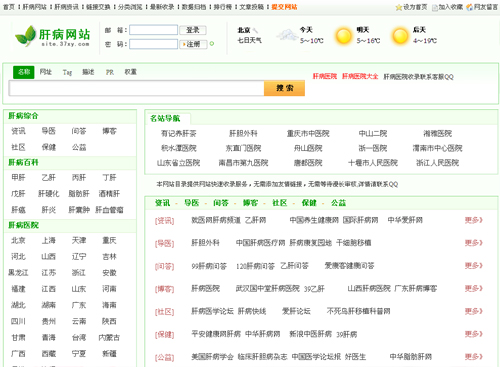Click 更多 in the [保健] row

click(x=474, y=334)
